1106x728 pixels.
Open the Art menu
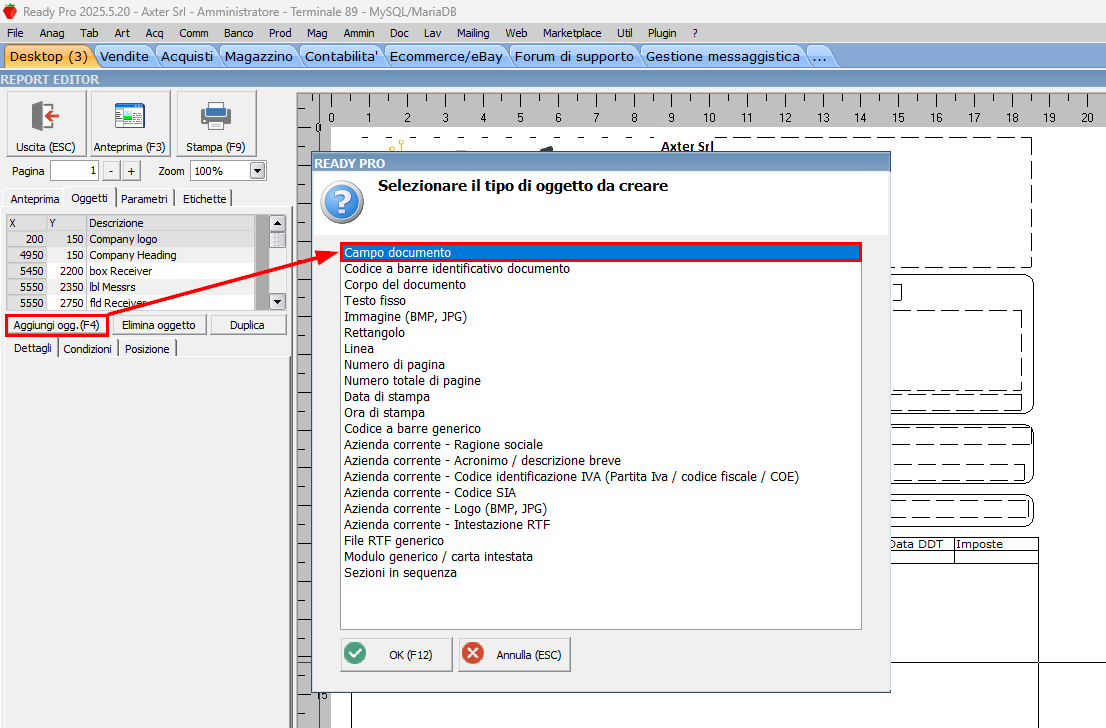[122, 33]
